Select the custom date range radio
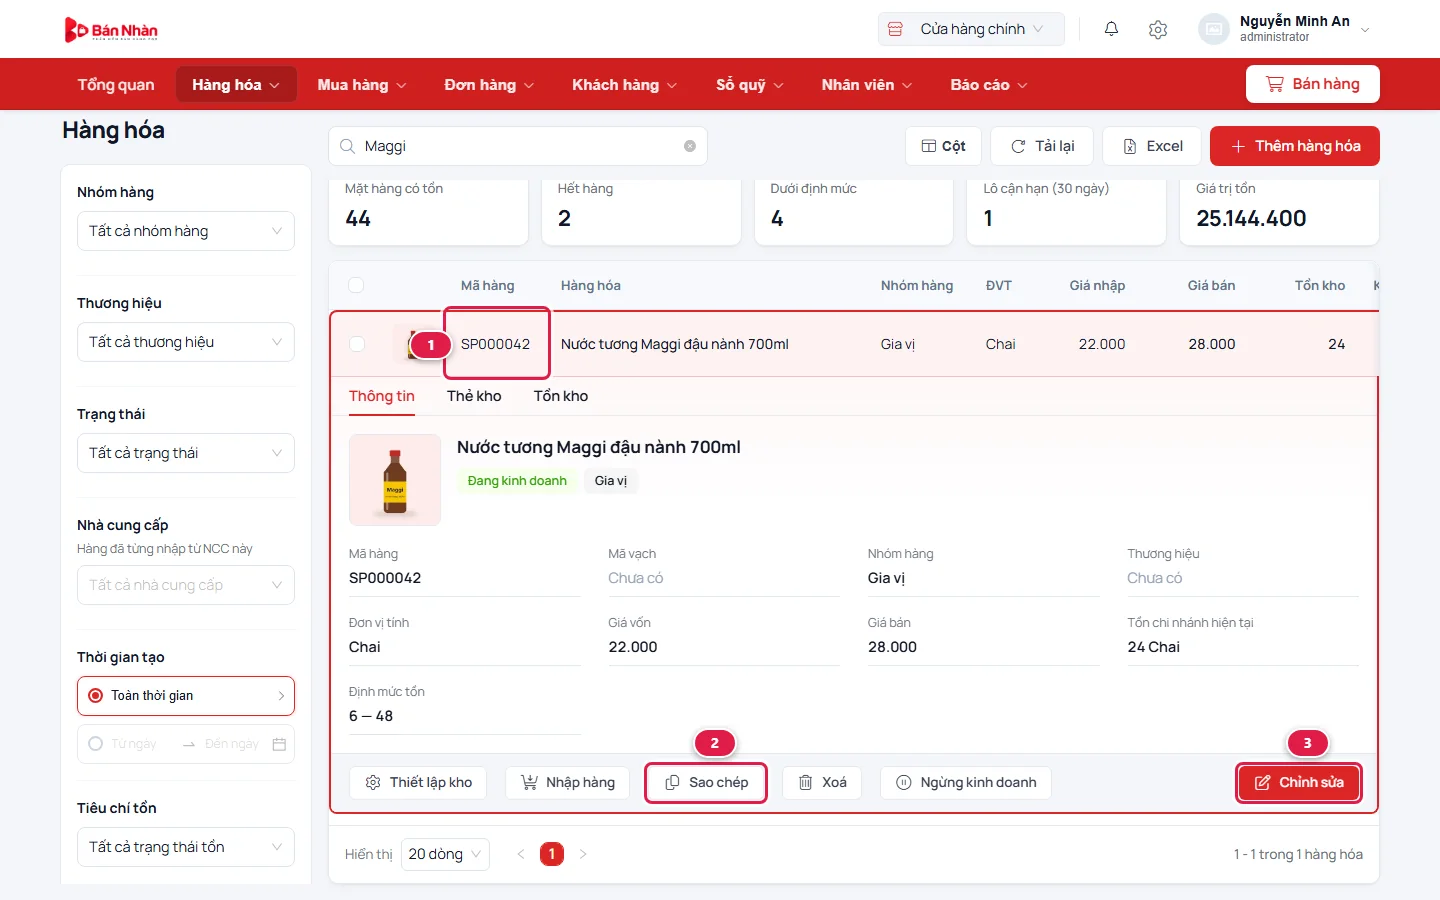Screen dimensions: 1440x900 click(95, 744)
